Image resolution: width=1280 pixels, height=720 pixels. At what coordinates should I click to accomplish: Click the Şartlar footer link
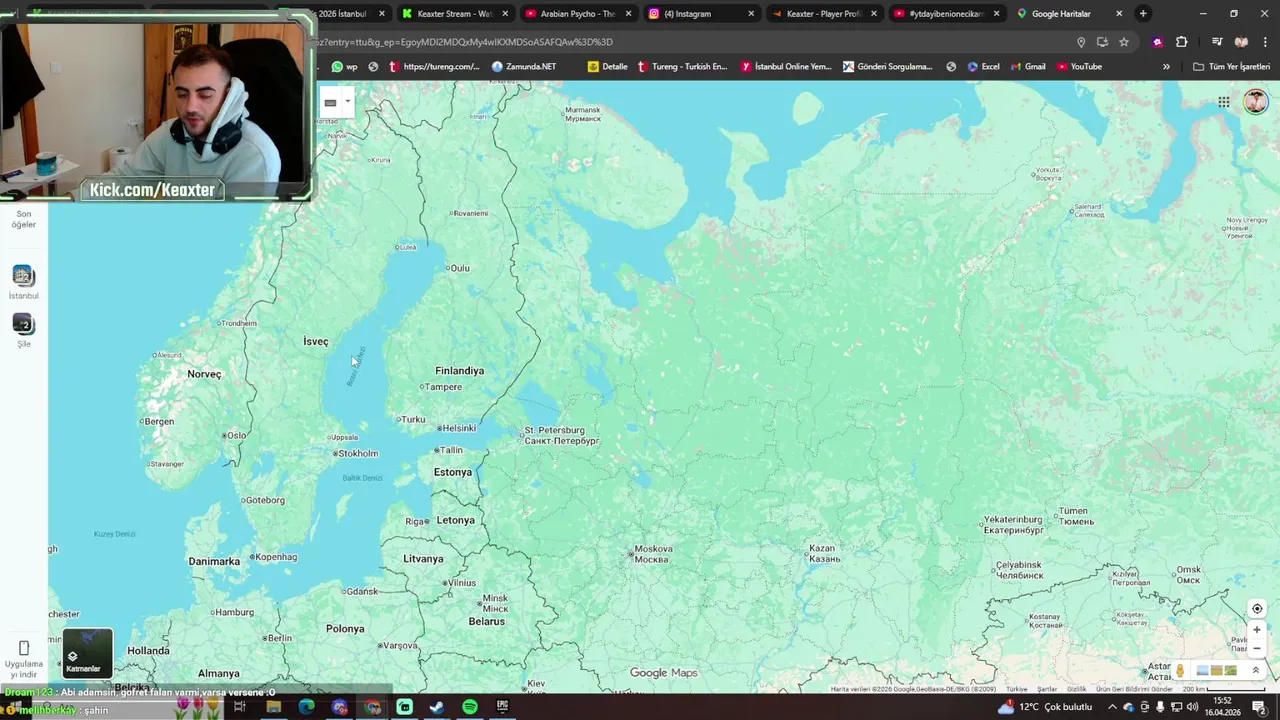pos(1047,689)
